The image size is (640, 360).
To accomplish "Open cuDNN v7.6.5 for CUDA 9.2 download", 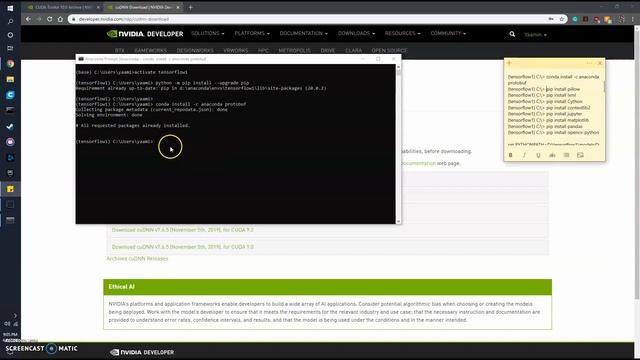I will pos(182,230).
